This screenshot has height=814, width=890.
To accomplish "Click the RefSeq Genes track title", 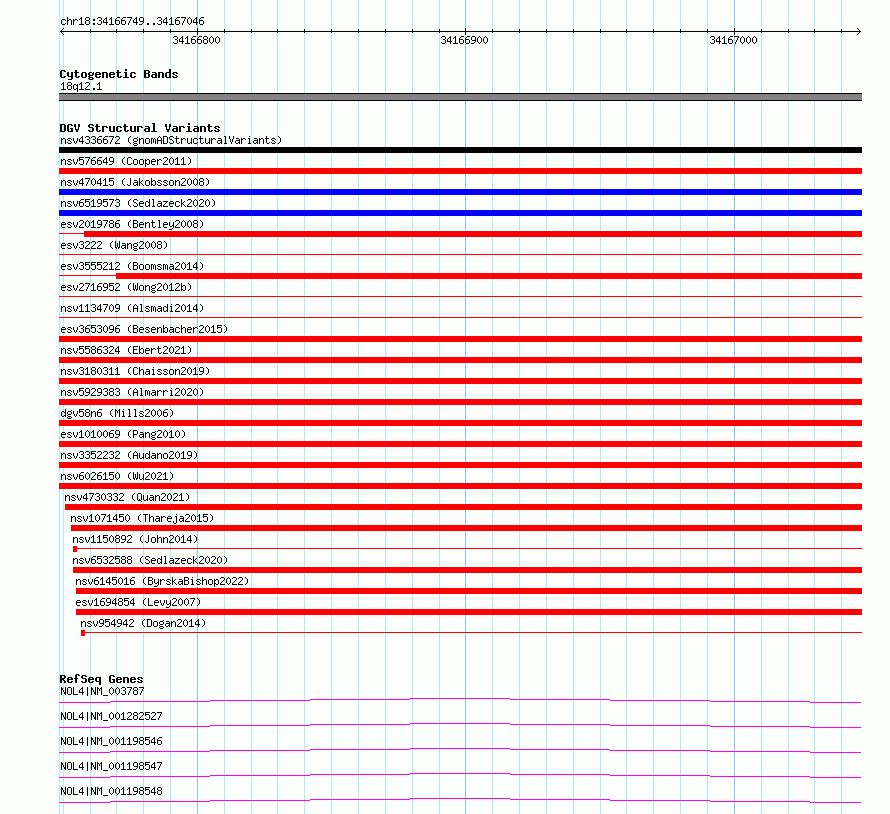I will click(101, 679).
